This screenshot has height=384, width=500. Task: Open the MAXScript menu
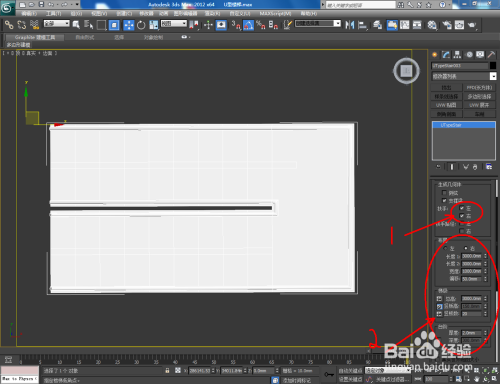click(x=275, y=13)
